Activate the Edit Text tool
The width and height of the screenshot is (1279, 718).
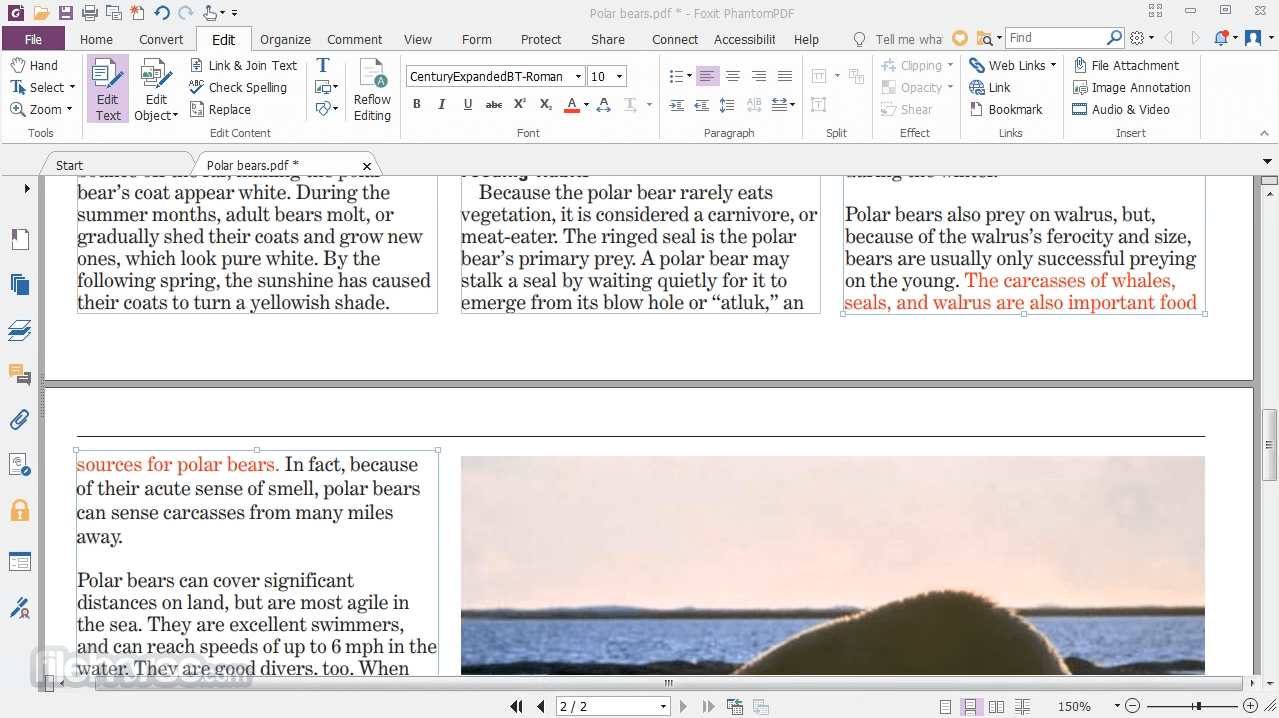[108, 90]
